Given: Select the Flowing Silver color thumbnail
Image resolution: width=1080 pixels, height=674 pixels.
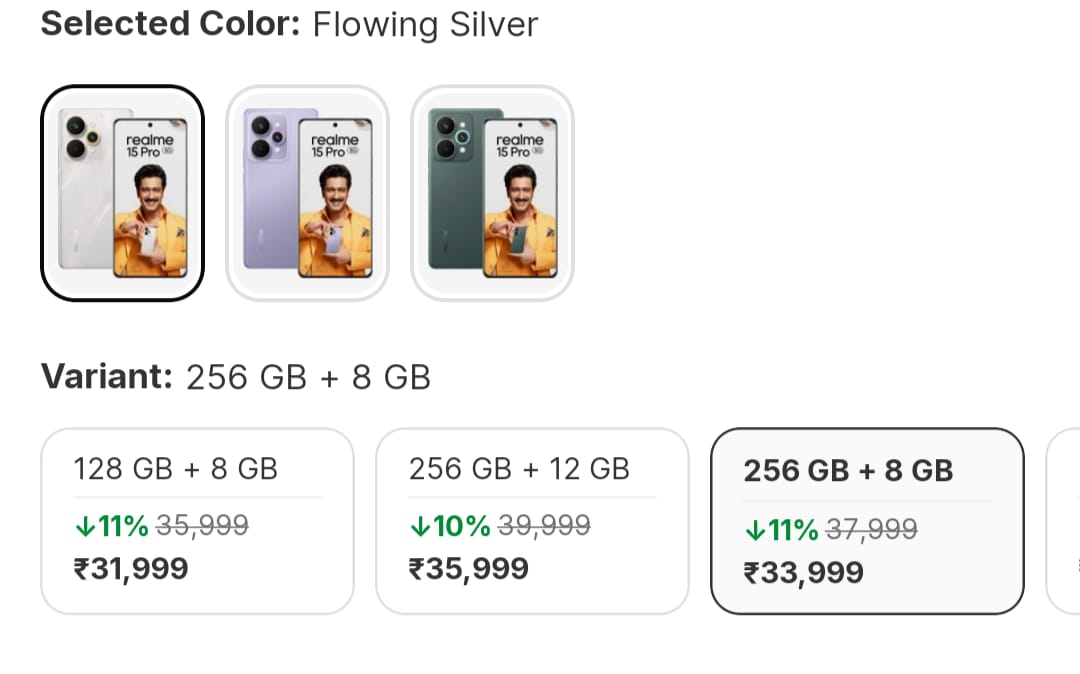Looking at the screenshot, I should [122, 193].
